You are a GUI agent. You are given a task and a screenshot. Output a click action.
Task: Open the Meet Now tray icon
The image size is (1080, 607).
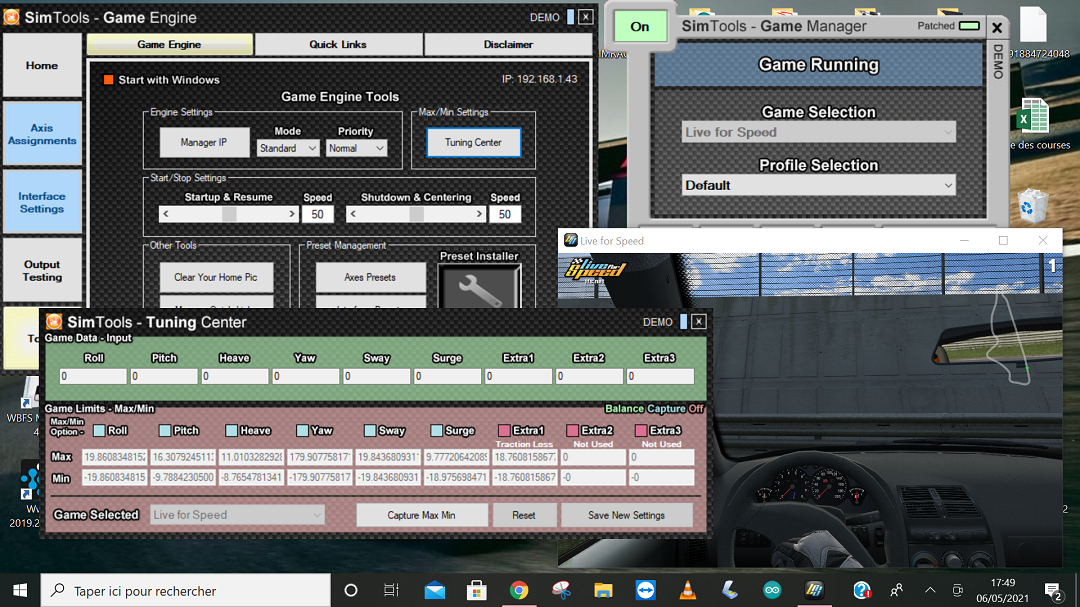(957, 590)
